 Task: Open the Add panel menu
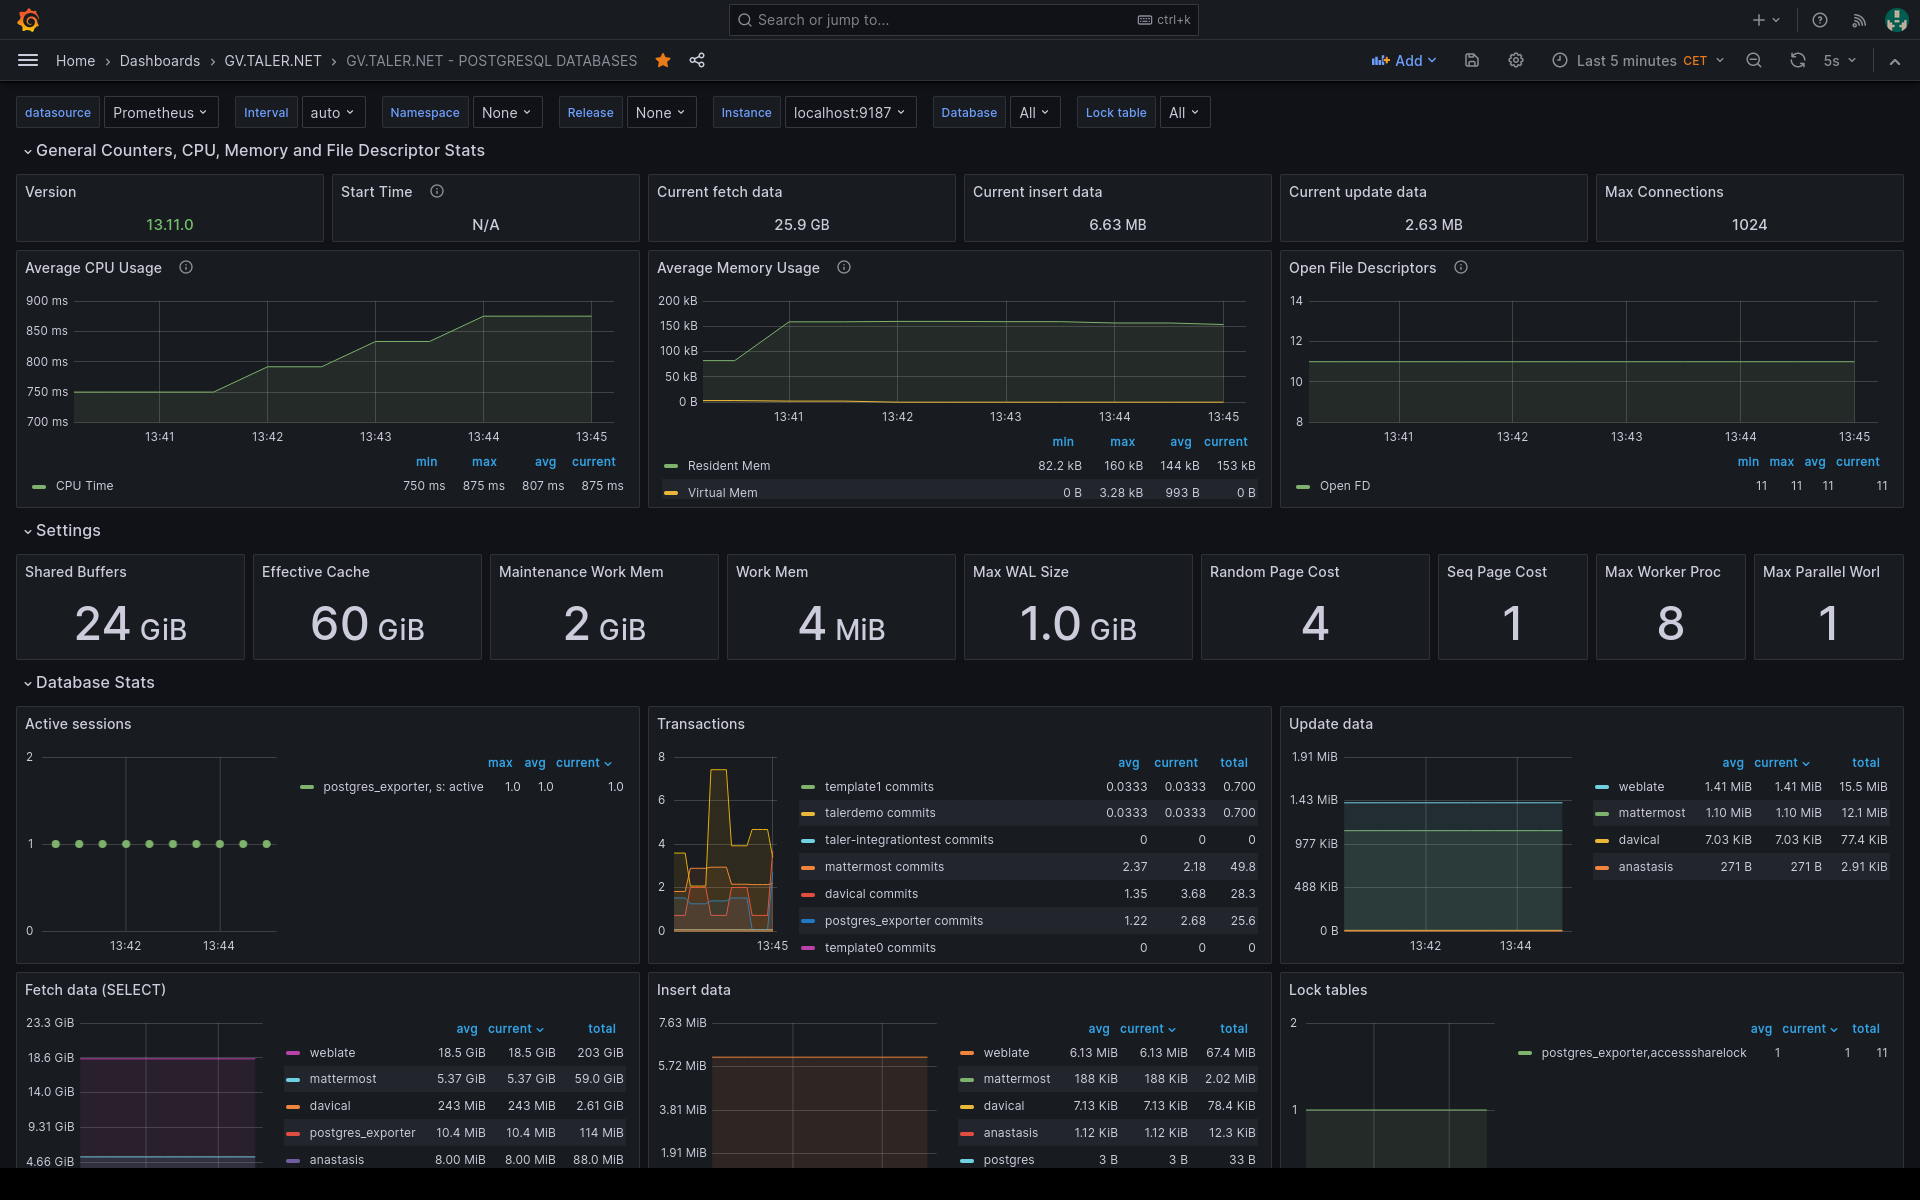1404,61
